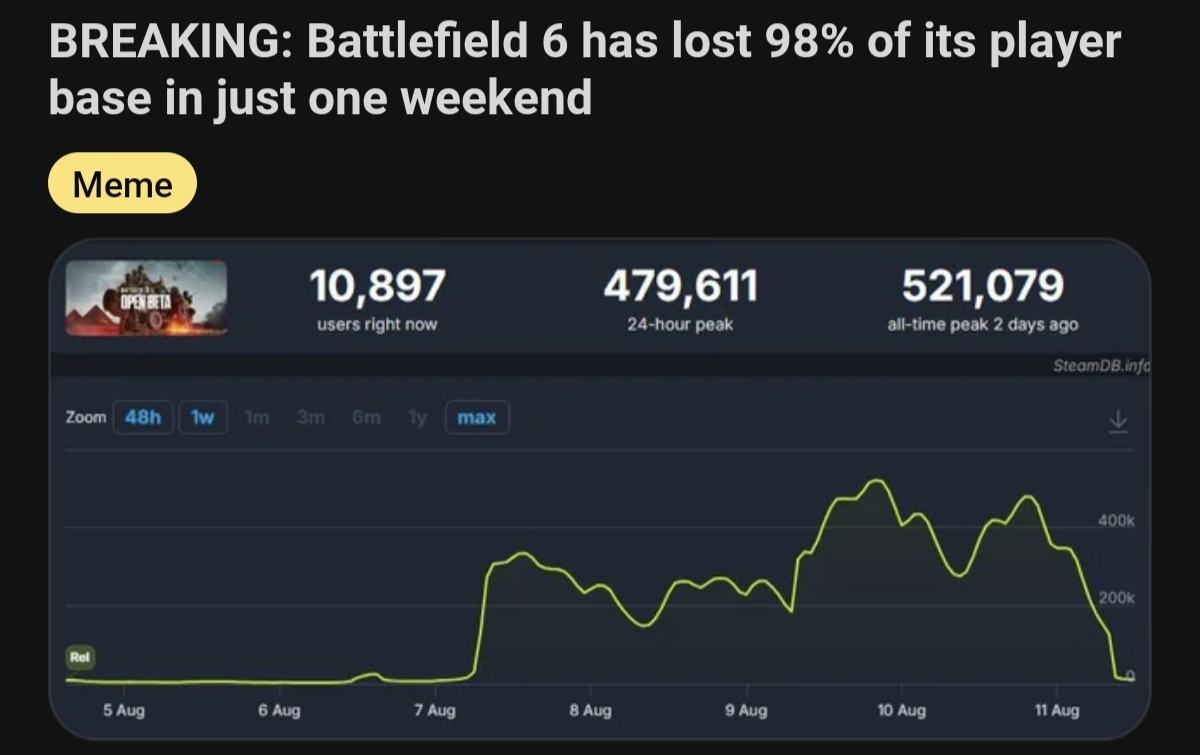Click the end-of-line data point marker
Viewport: 1200px width, 755px height.
point(1130,677)
